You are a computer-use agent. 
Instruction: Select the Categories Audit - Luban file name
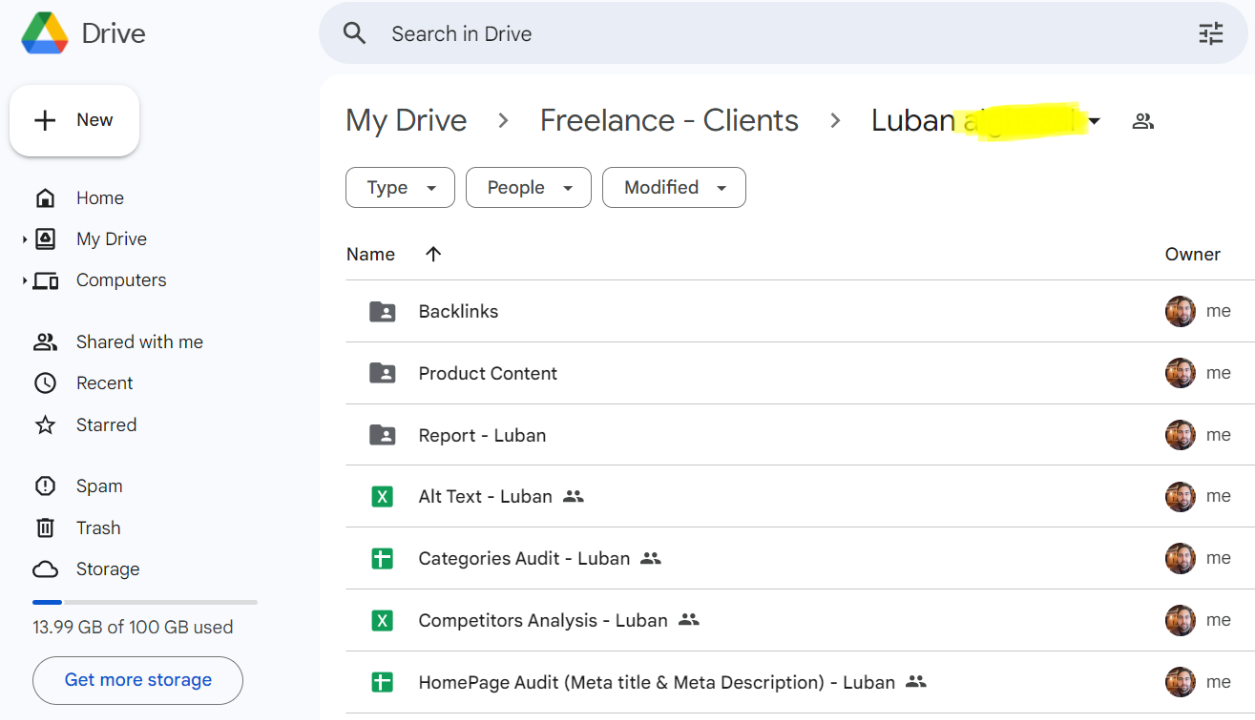pos(524,558)
